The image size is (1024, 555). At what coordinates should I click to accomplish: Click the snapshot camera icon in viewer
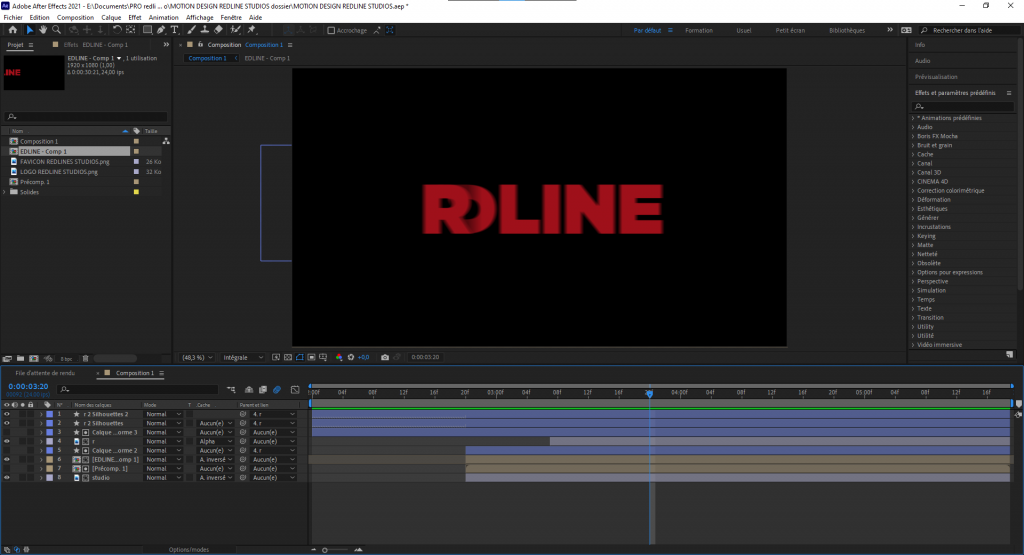click(x=385, y=357)
